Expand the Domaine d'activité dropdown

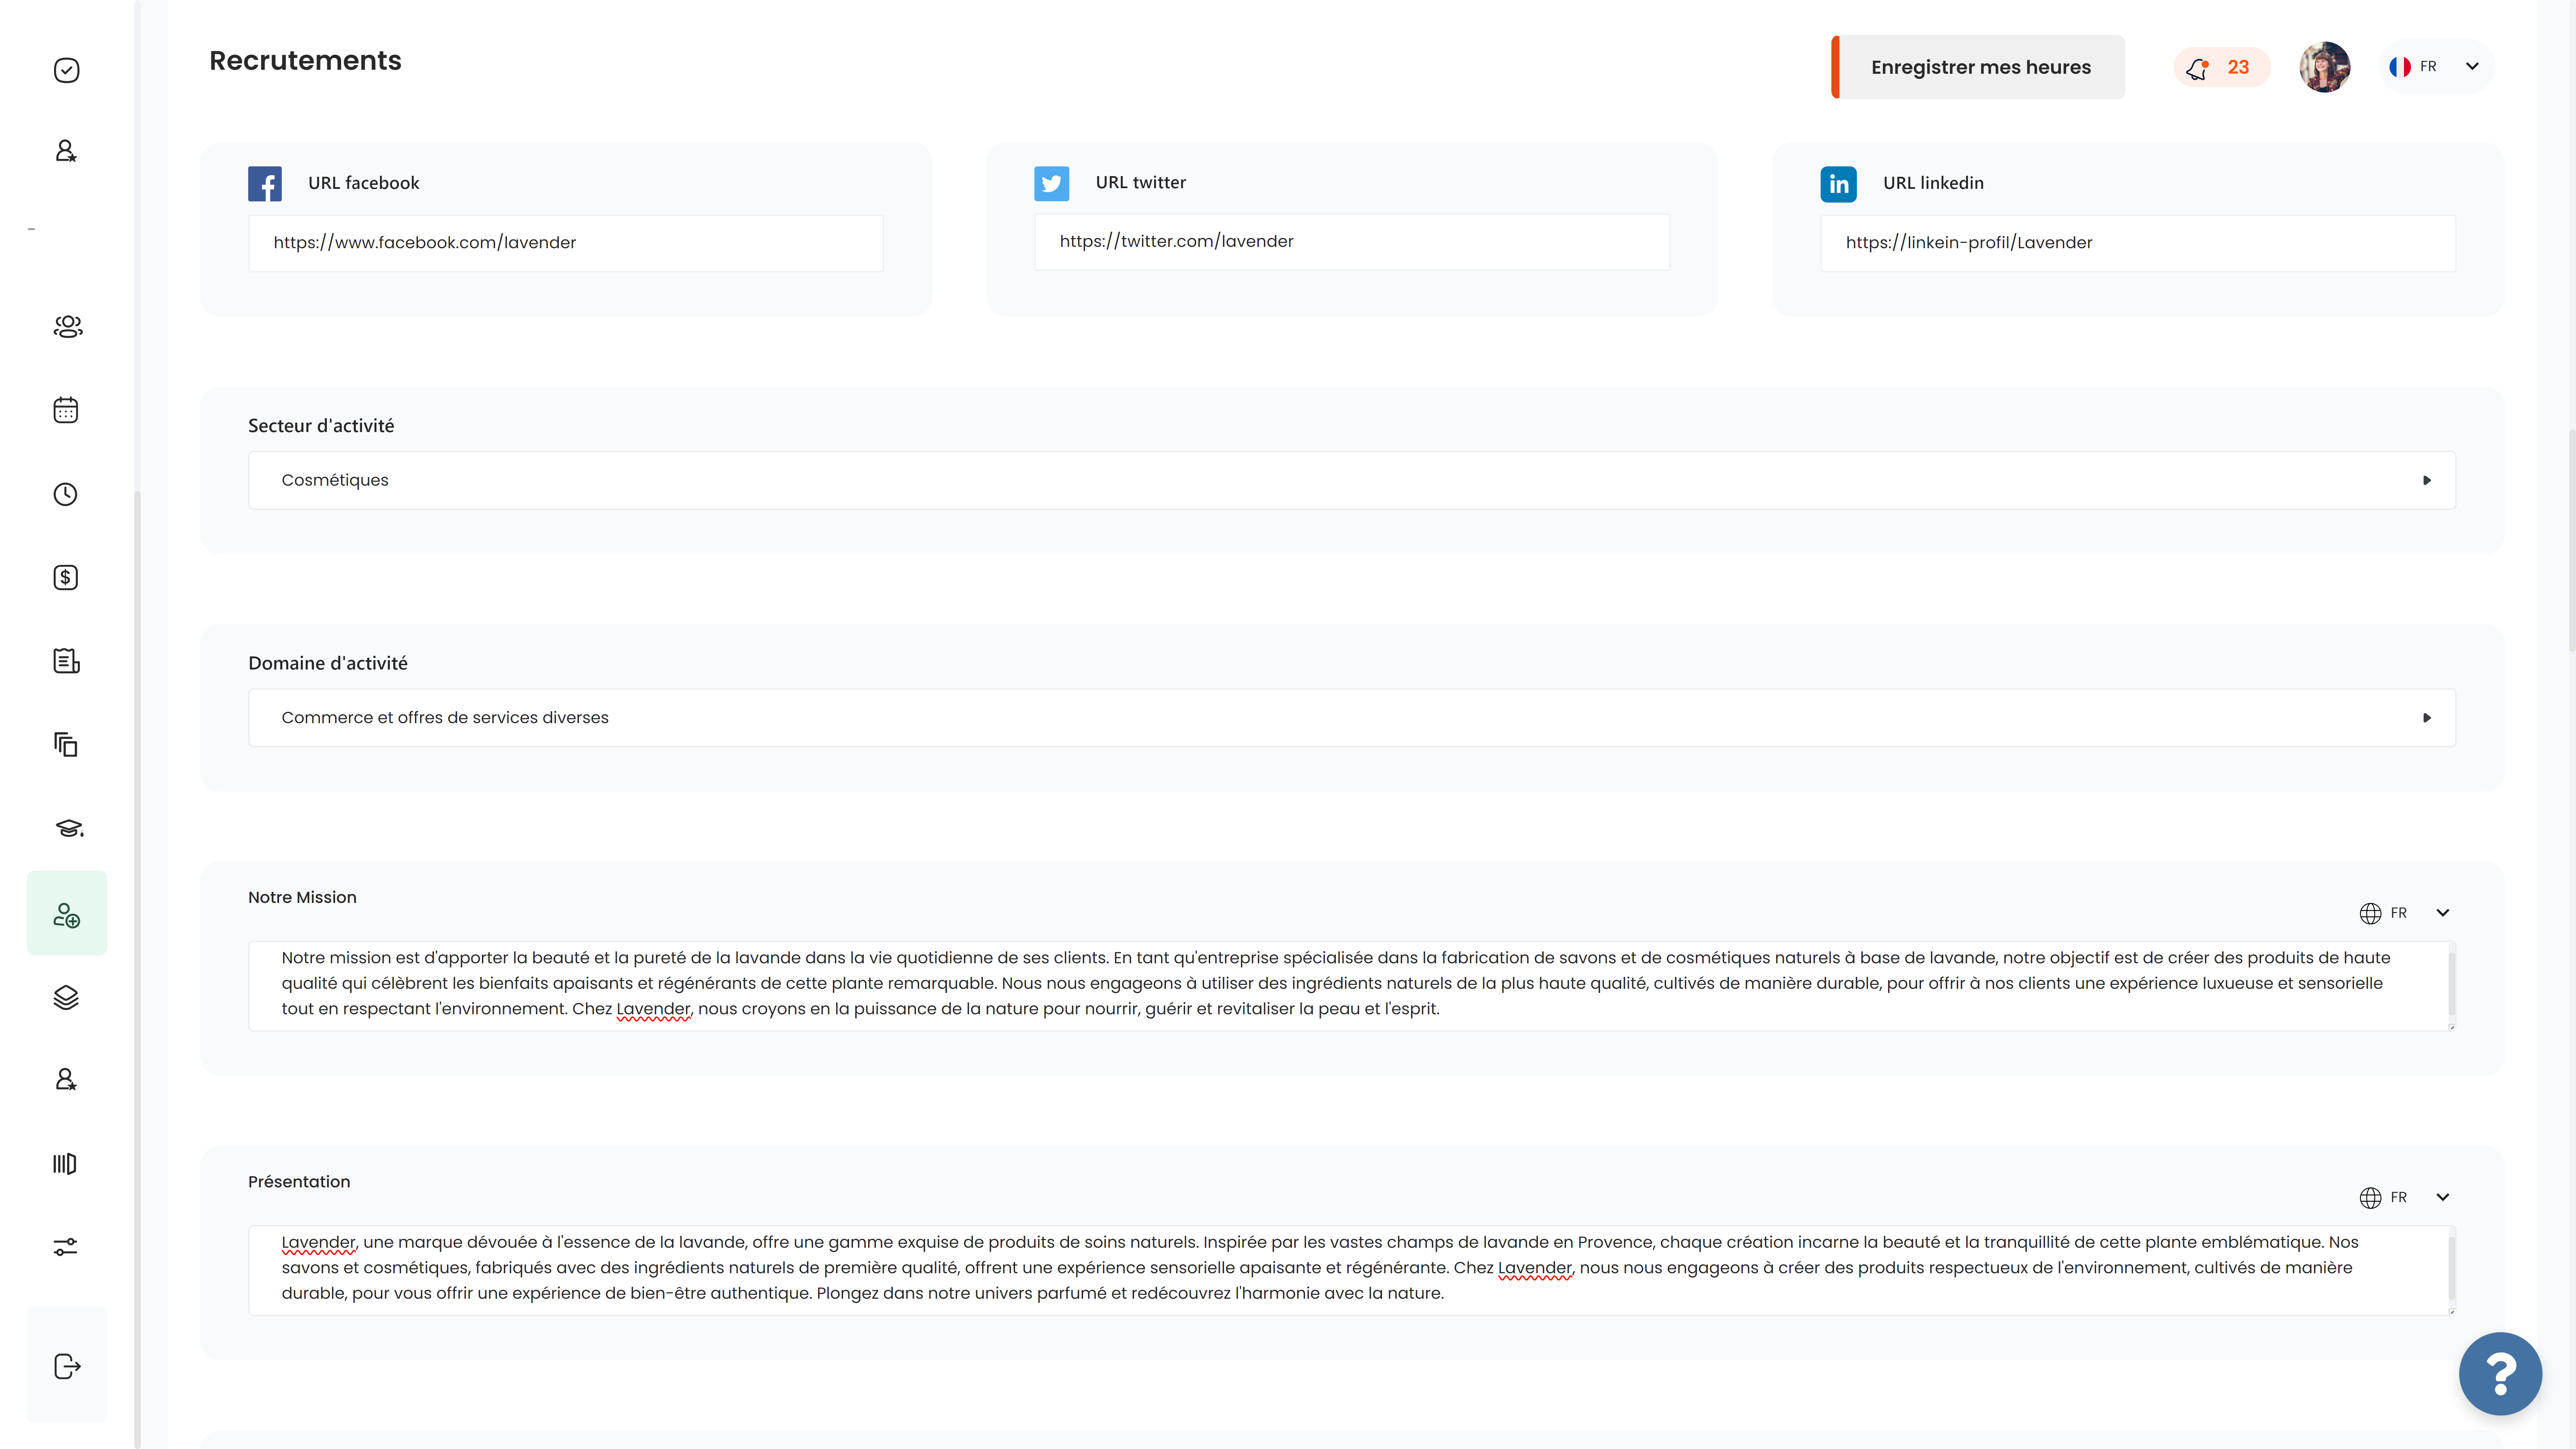point(1352,718)
